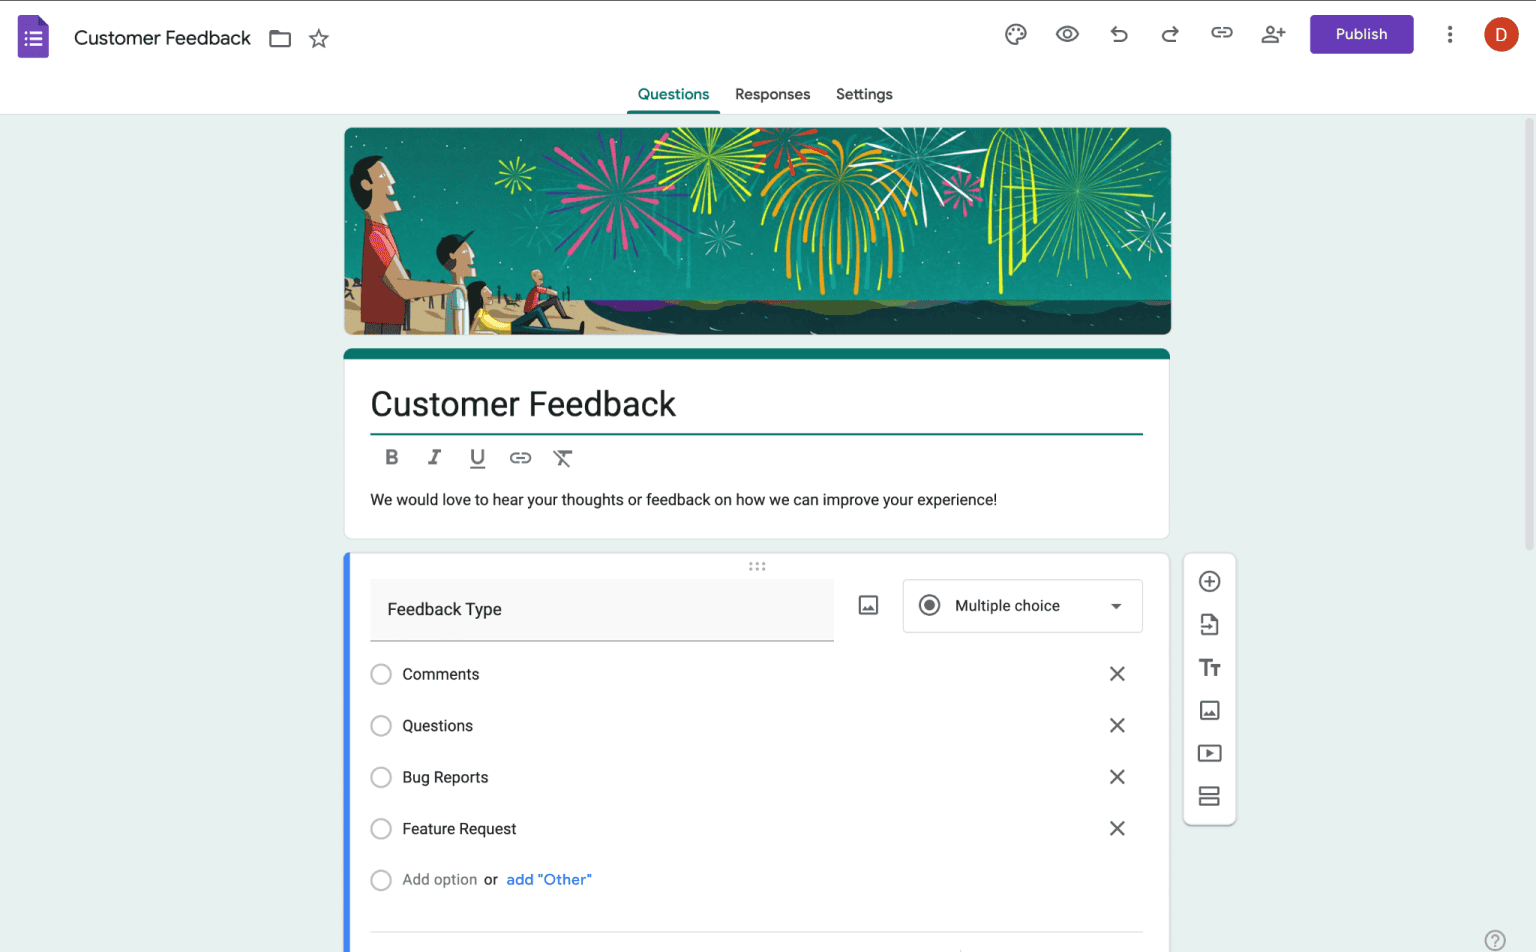Switch to the Questions tab
Image resolution: width=1536 pixels, height=952 pixels.
(673, 94)
